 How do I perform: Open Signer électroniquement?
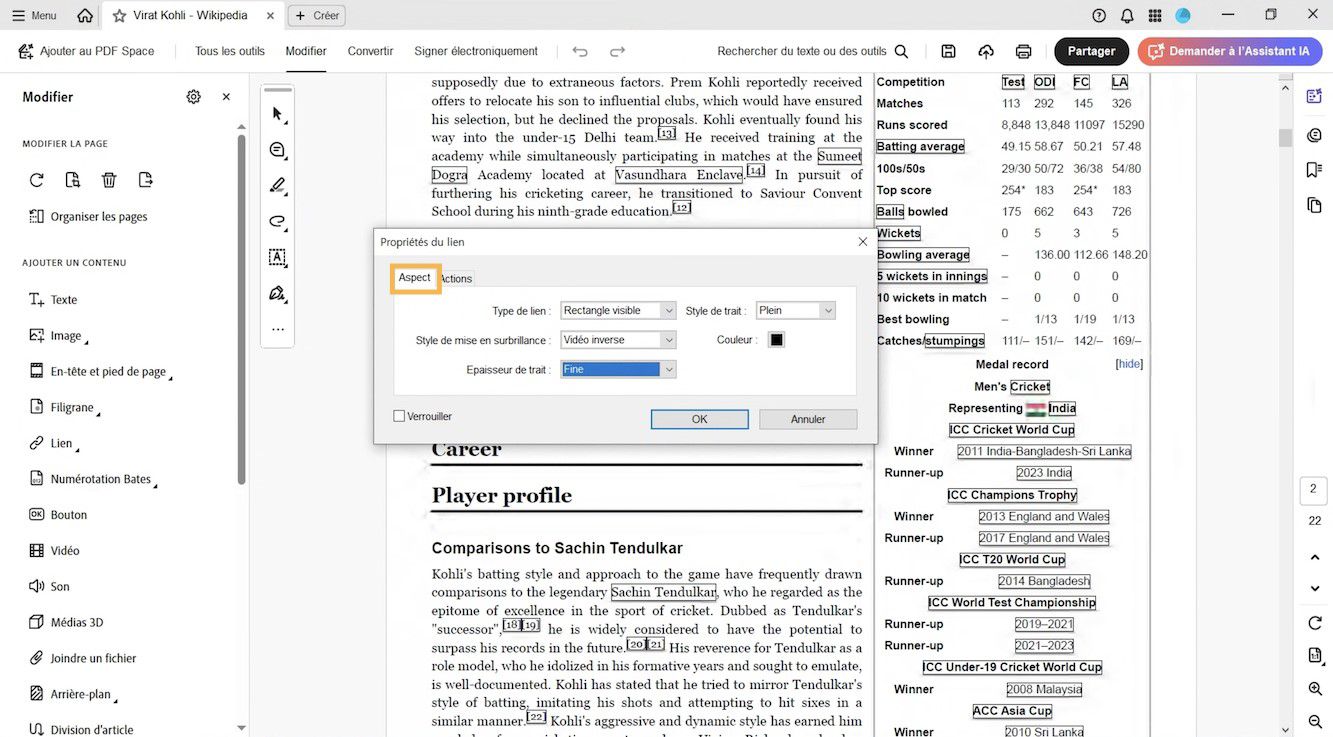[x=476, y=51]
